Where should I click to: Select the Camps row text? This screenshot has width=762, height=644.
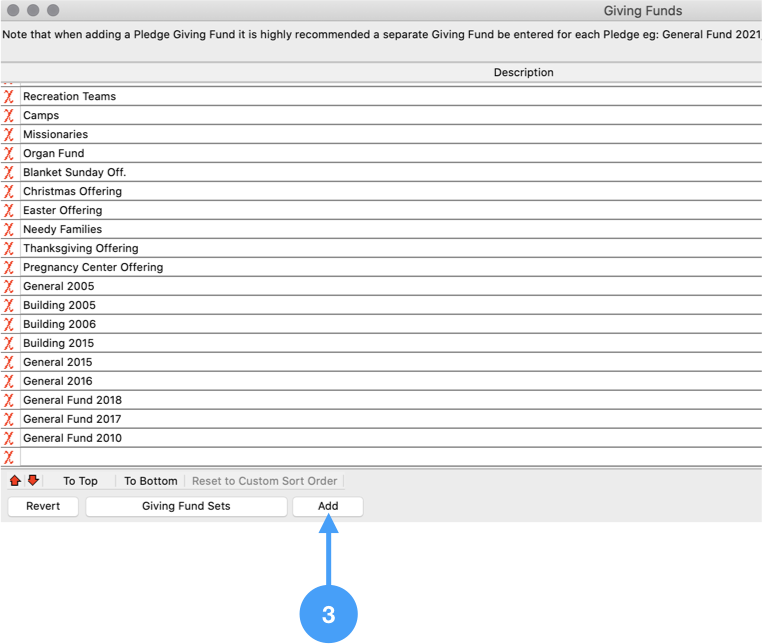(x=41, y=115)
